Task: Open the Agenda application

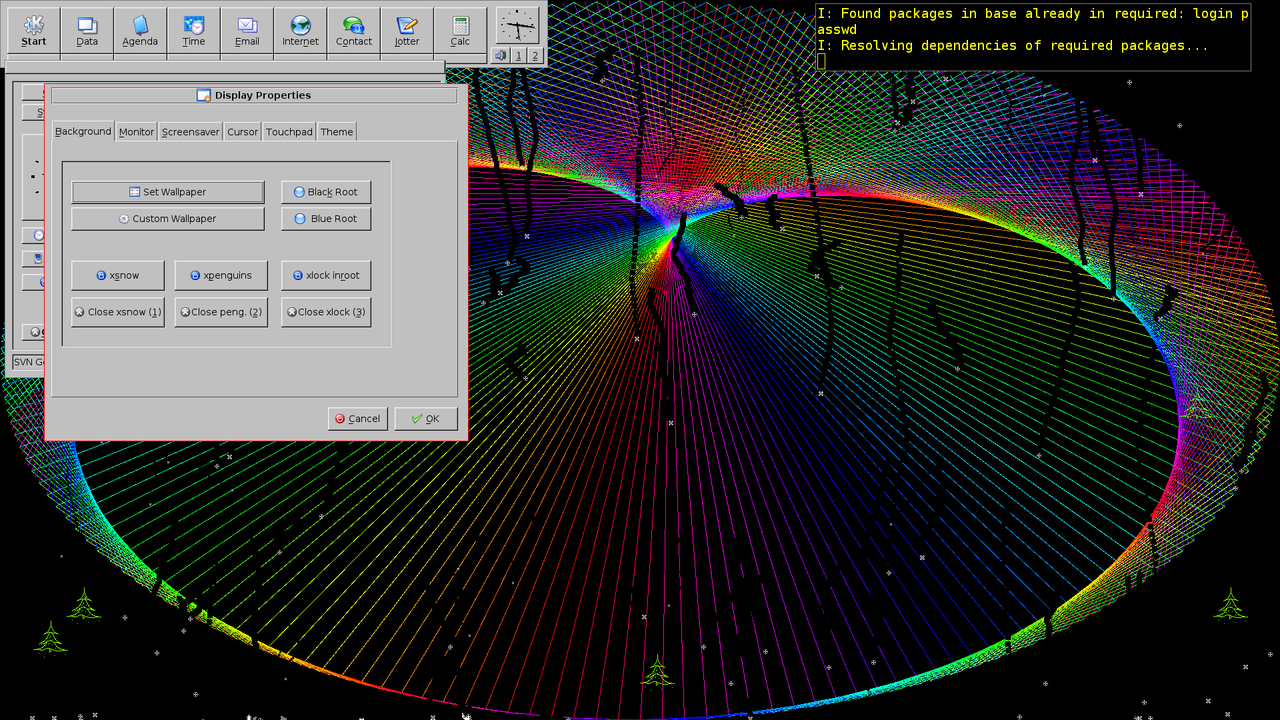Action: pyautogui.click(x=140, y=29)
